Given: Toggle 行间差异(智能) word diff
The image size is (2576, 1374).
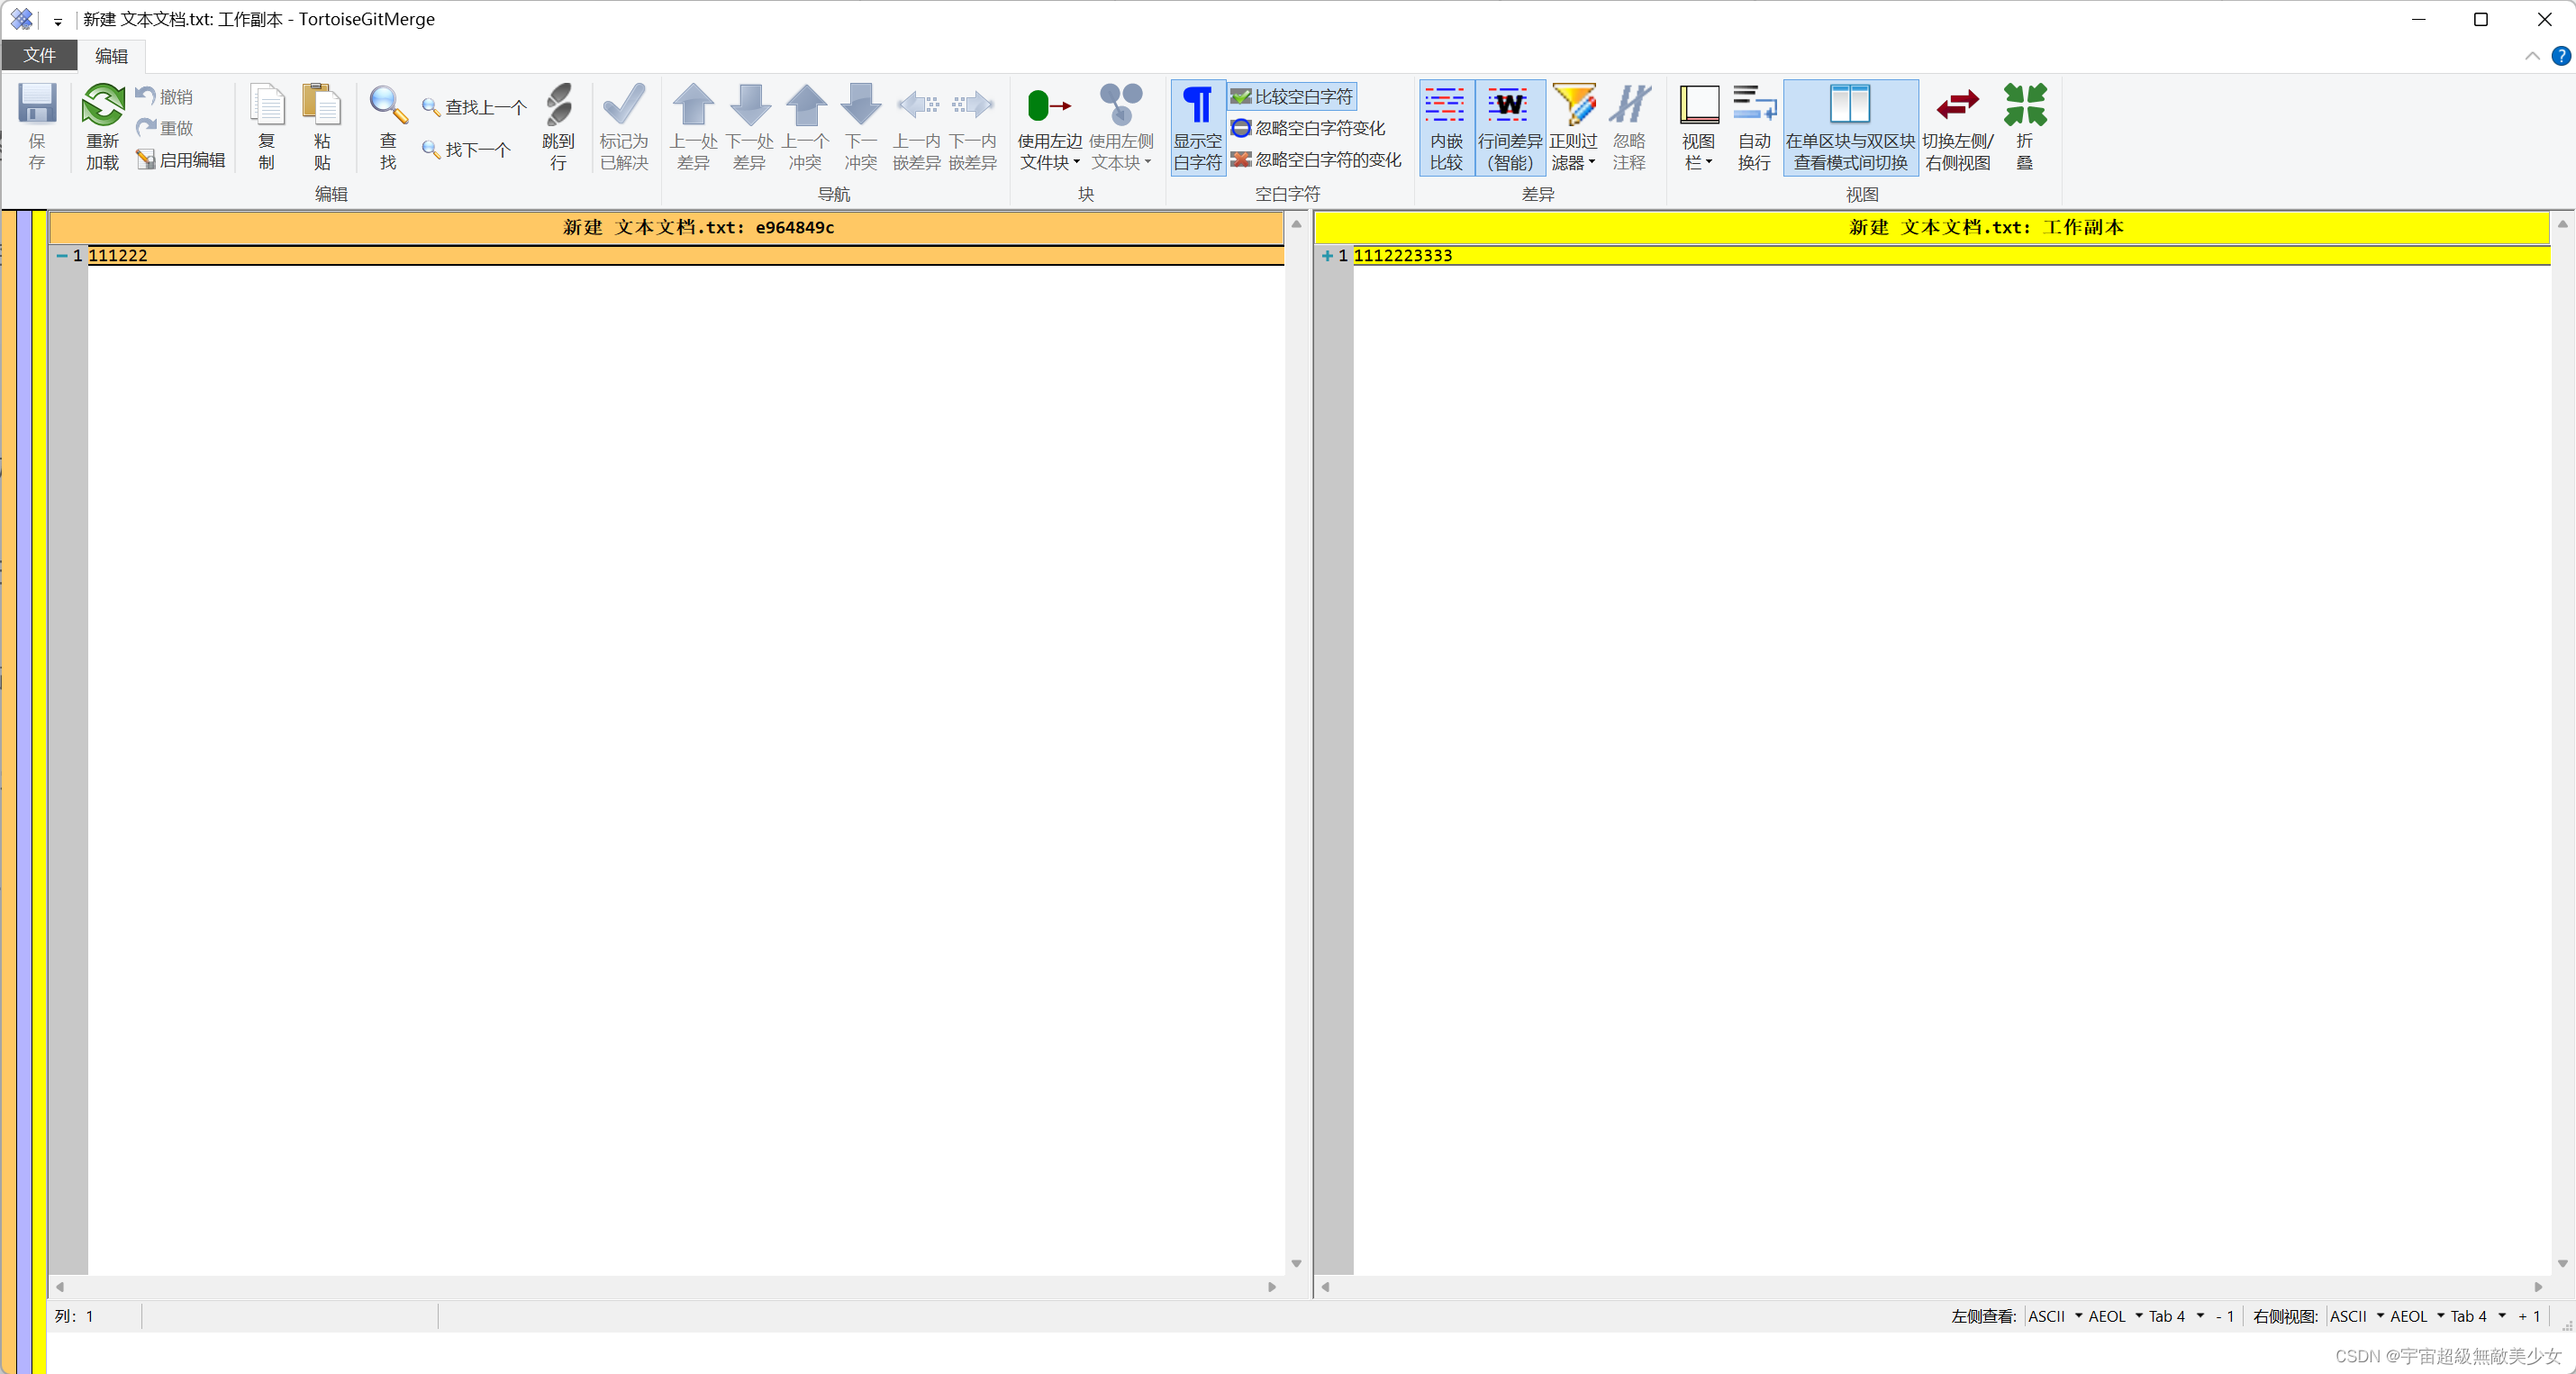Looking at the screenshot, I should (x=1510, y=127).
